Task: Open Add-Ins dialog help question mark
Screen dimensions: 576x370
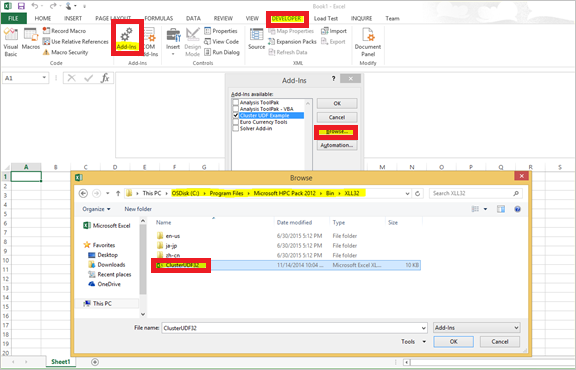Action: 334,79
